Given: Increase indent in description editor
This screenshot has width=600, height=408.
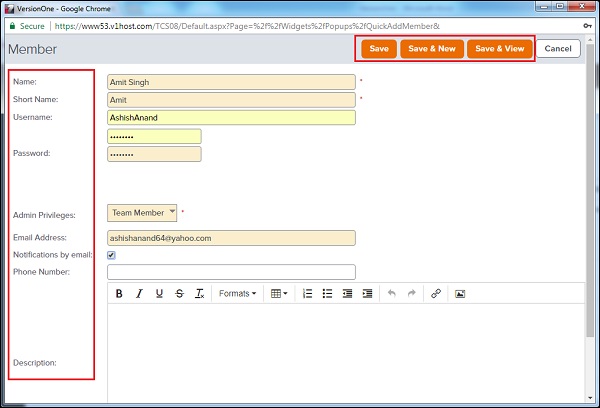Looking at the screenshot, I should click(367, 294).
